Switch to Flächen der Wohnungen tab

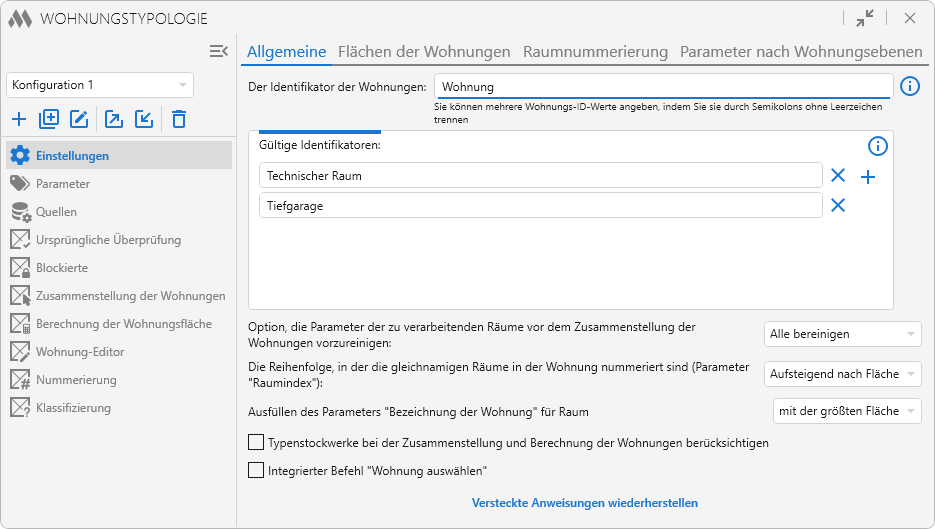[x=424, y=52]
